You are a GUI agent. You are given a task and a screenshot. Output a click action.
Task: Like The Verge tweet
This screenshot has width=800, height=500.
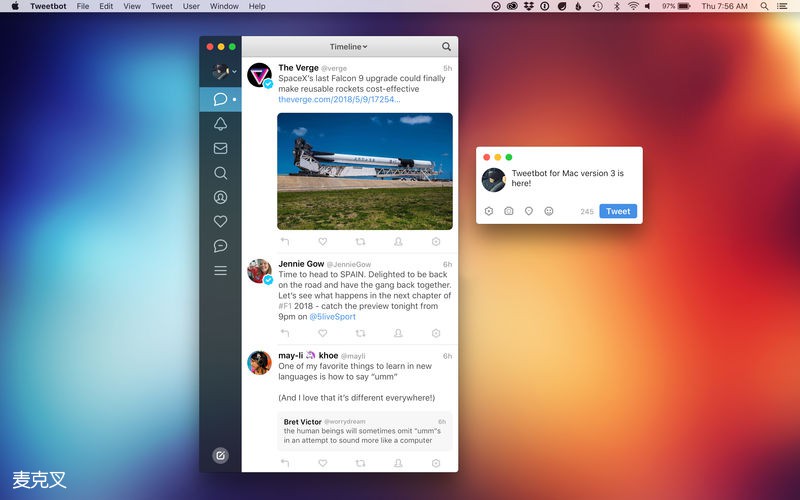tap(322, 241)
